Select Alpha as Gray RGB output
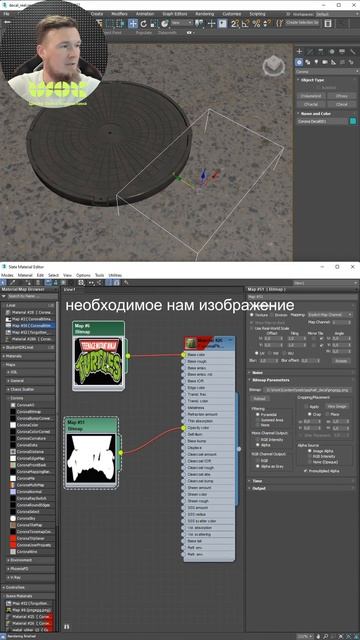Screen dimensions: 360x640 (258, 466)
